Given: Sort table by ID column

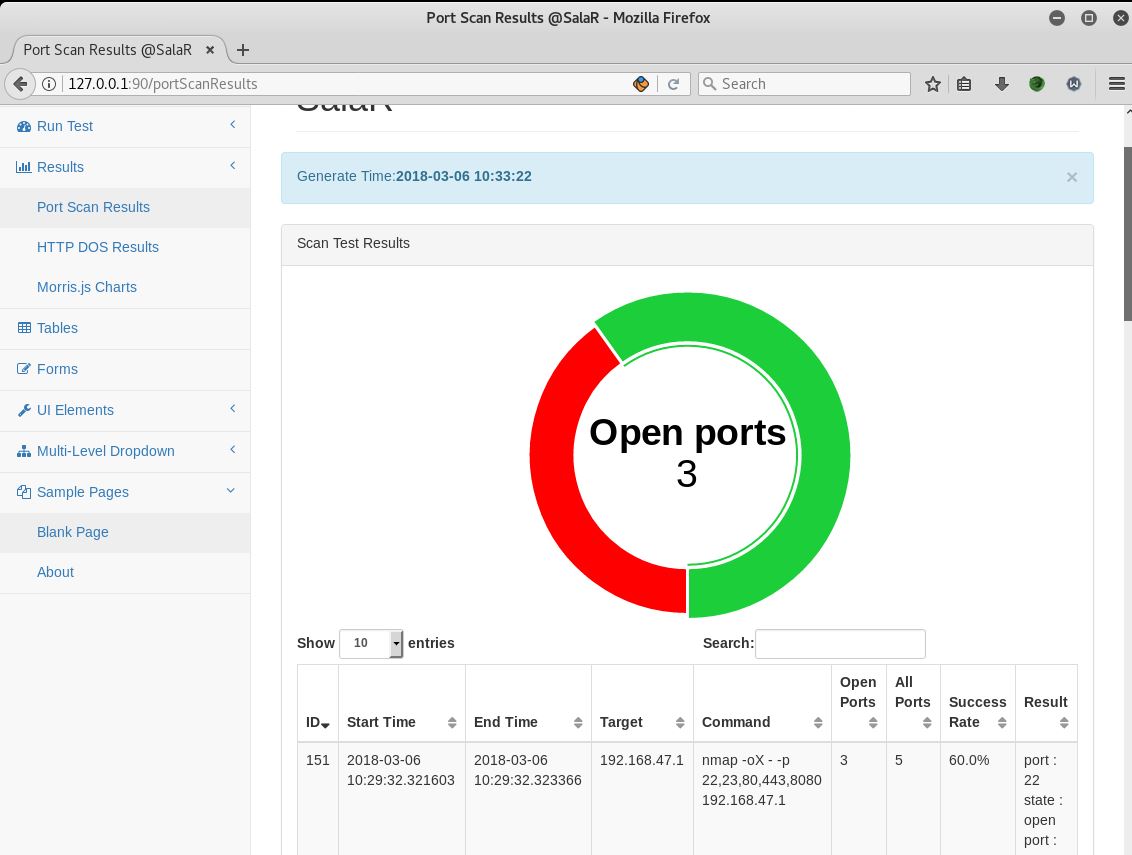Looking at the screenshot, I should coord(318,704).
